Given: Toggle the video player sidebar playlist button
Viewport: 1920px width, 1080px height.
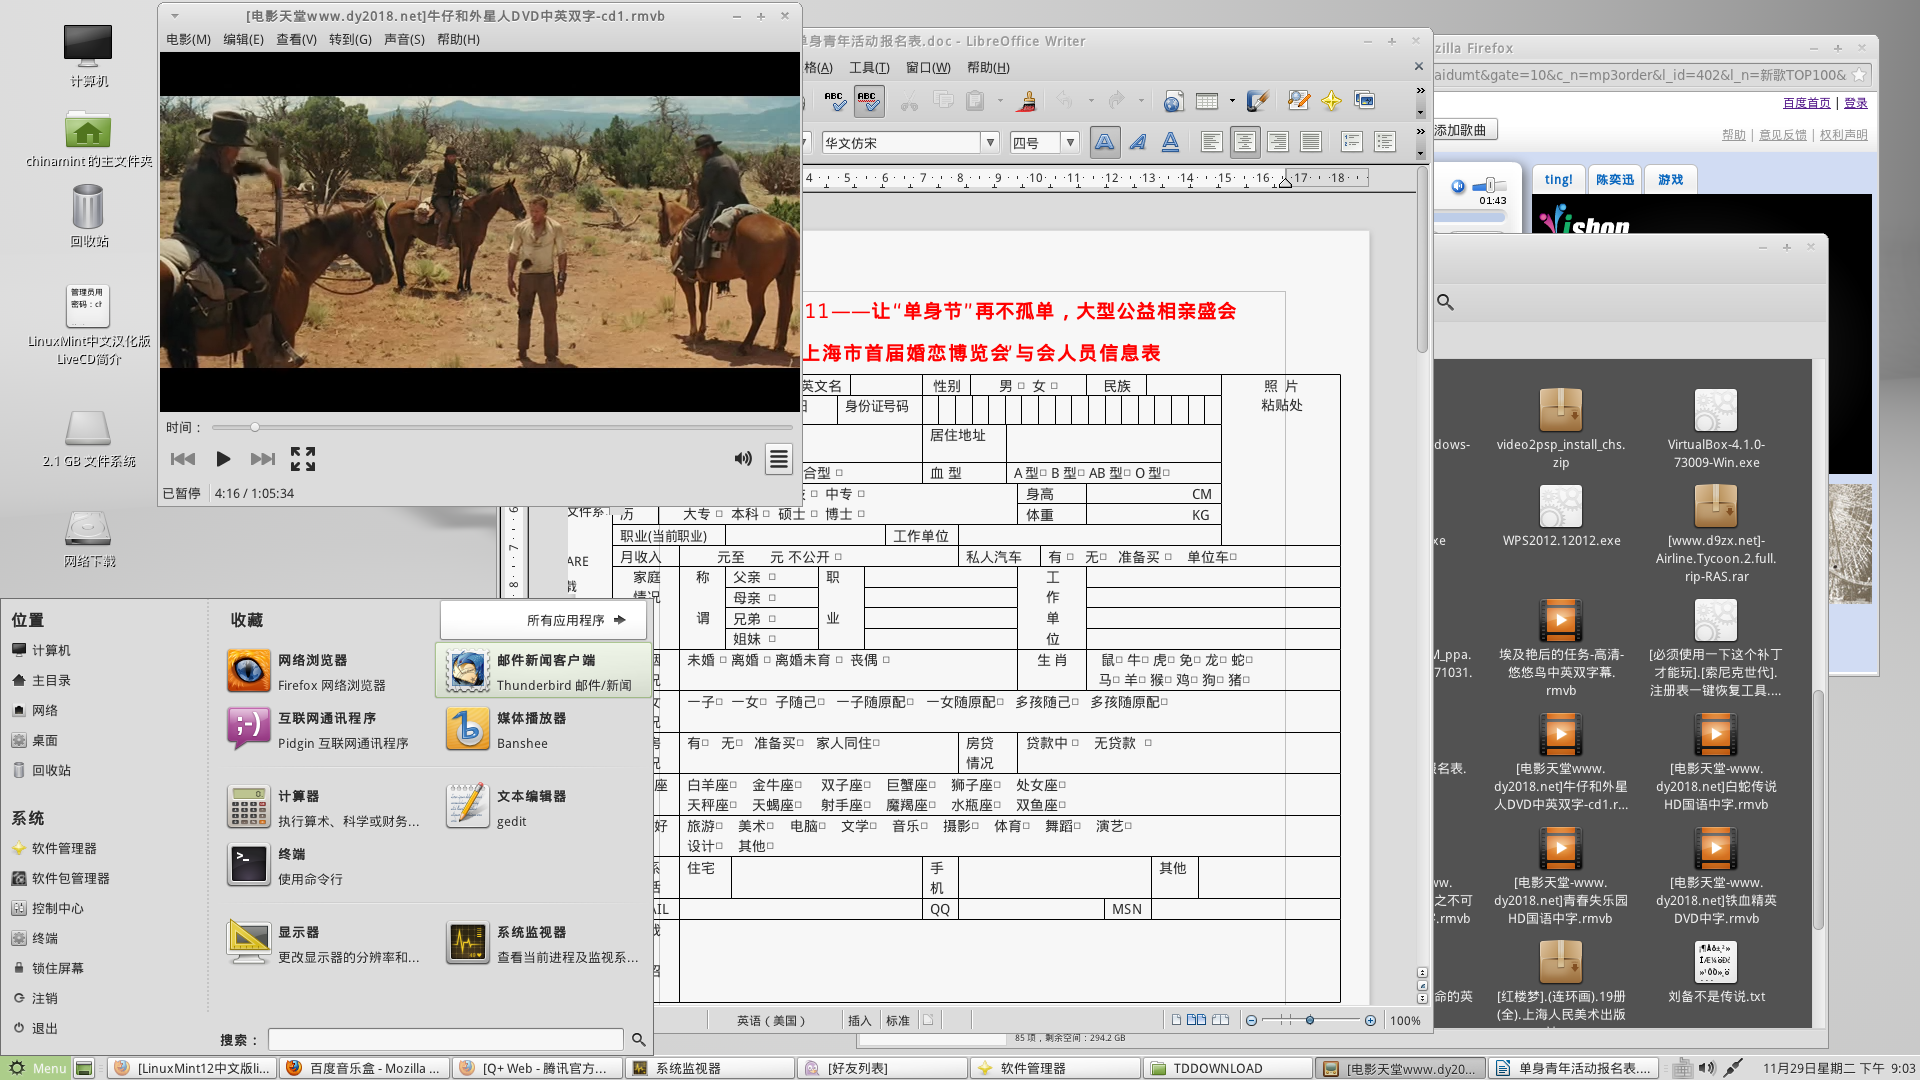Looking at the screenshot, I should (x=779, y=459).
